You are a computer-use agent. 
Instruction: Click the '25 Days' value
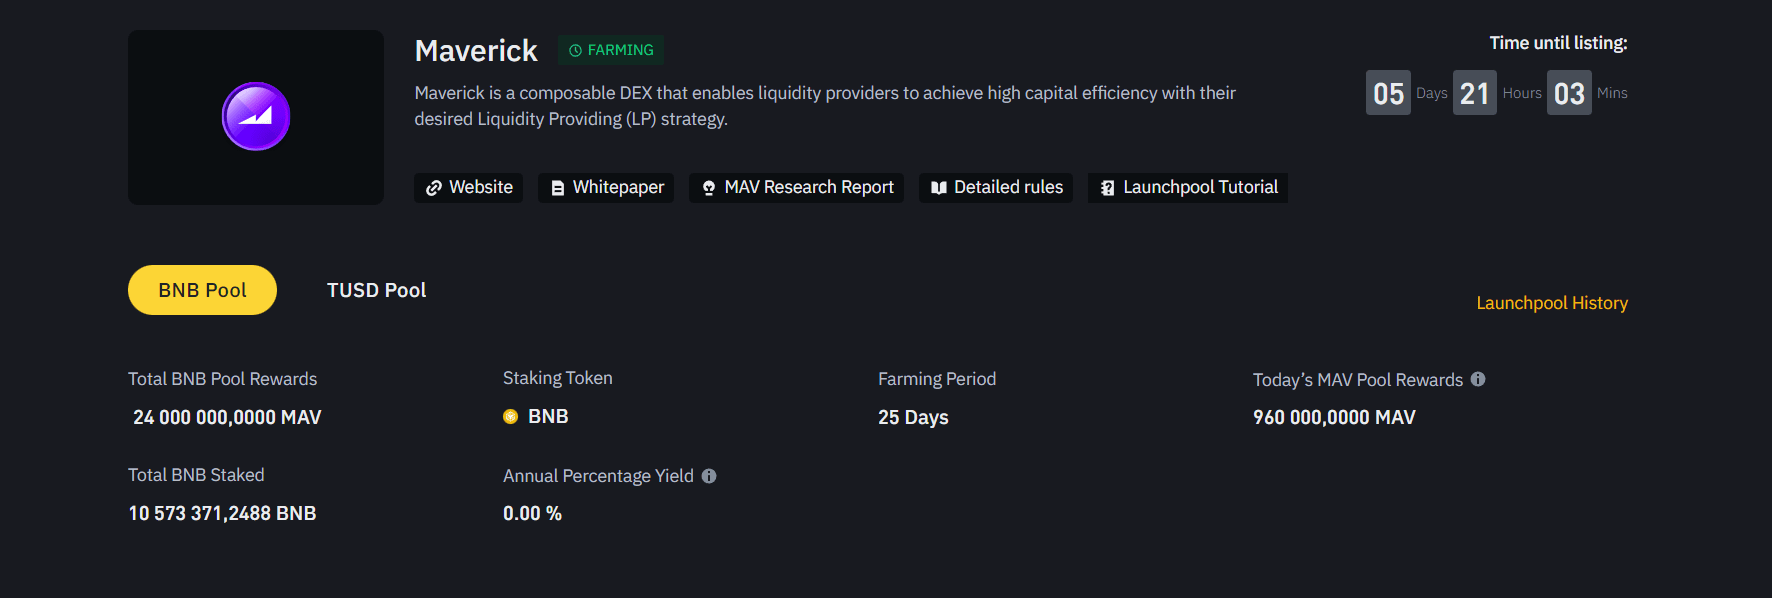[913, 417]
